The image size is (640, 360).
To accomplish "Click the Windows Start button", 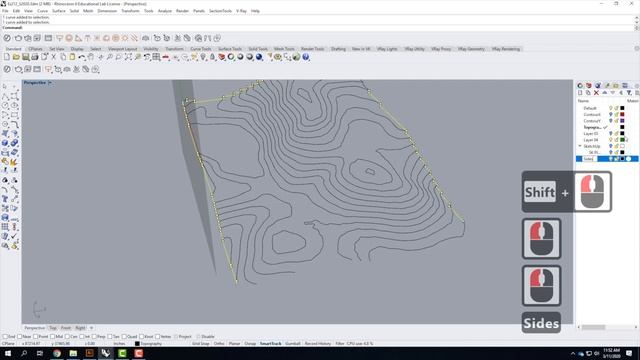I will 8,353.
